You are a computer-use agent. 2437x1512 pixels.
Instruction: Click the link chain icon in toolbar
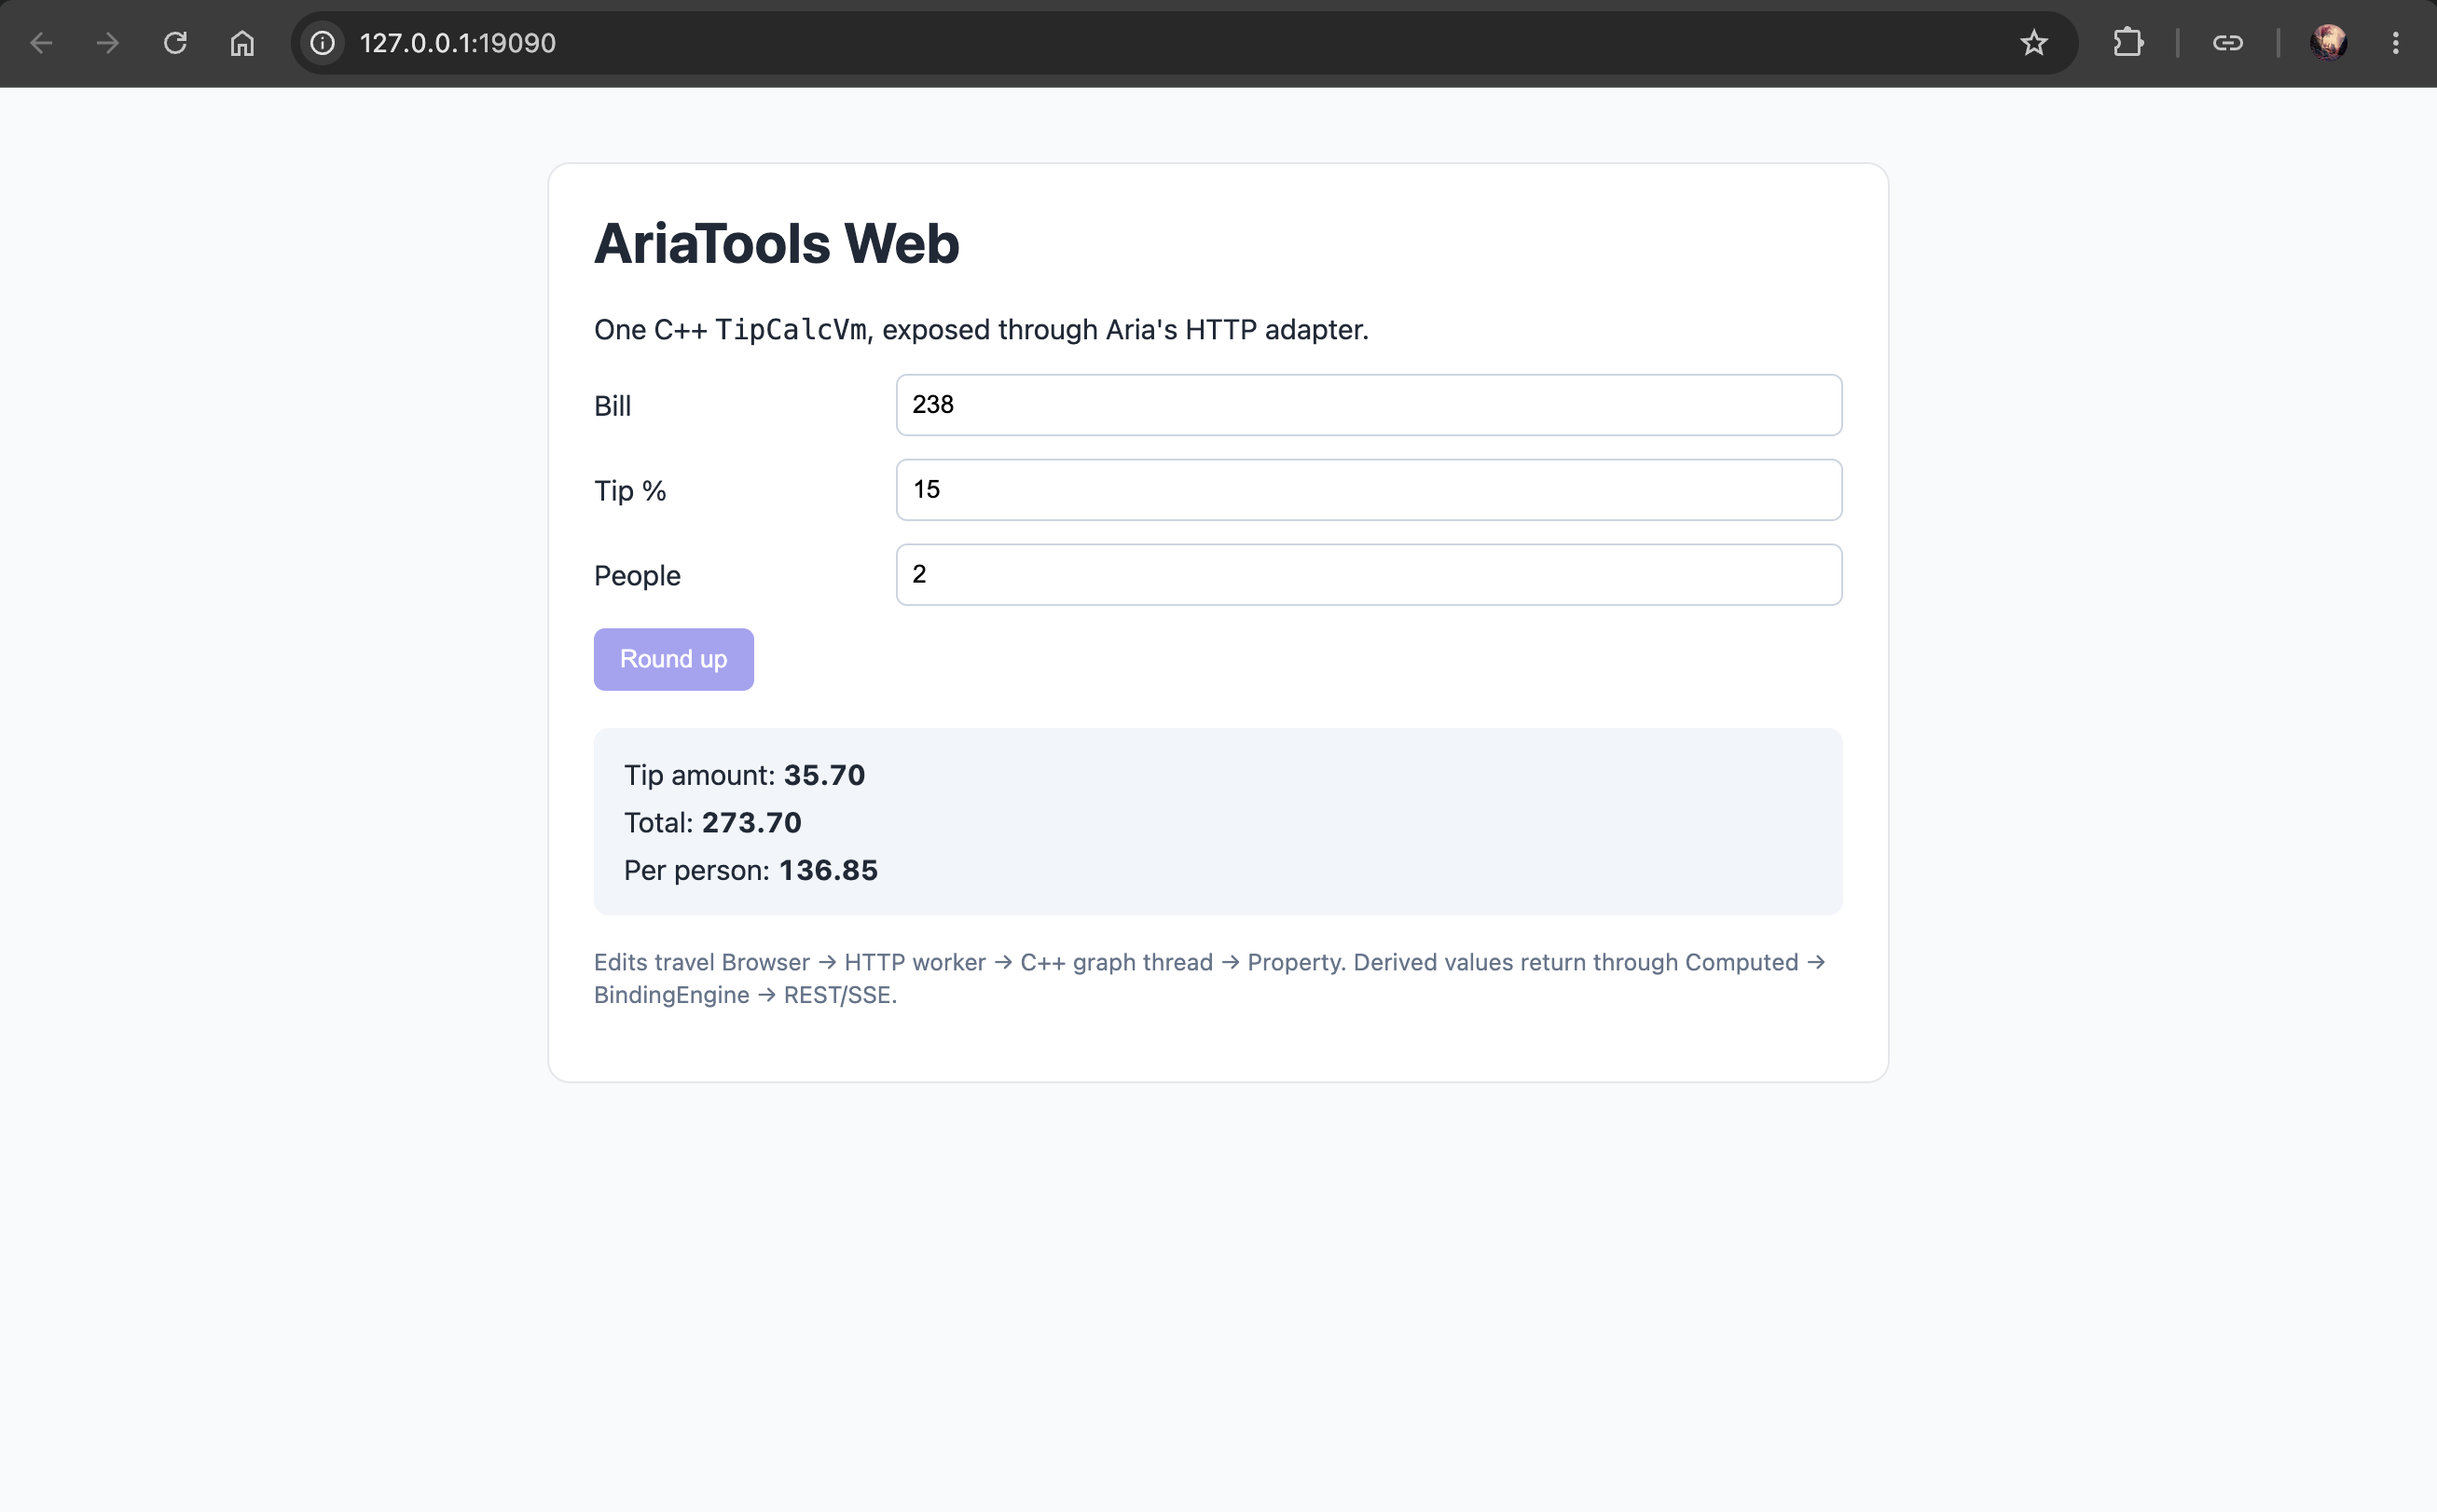[x=2227, y=43]
